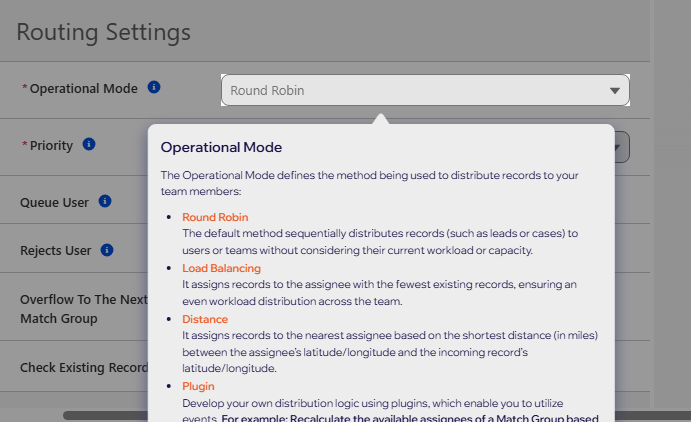Click the Routing Settings page heading
The width and height of the screenshot is (691, 422).
104,32
